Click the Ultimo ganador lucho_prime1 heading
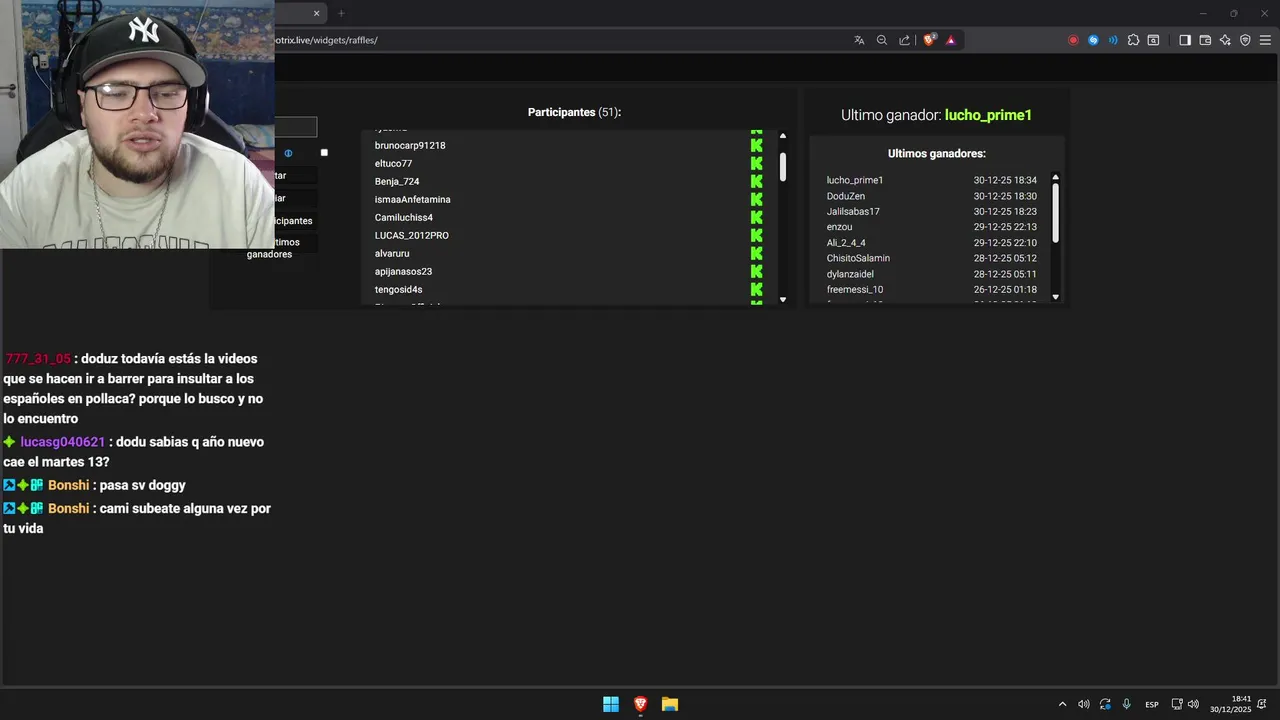 click(936, 115)
